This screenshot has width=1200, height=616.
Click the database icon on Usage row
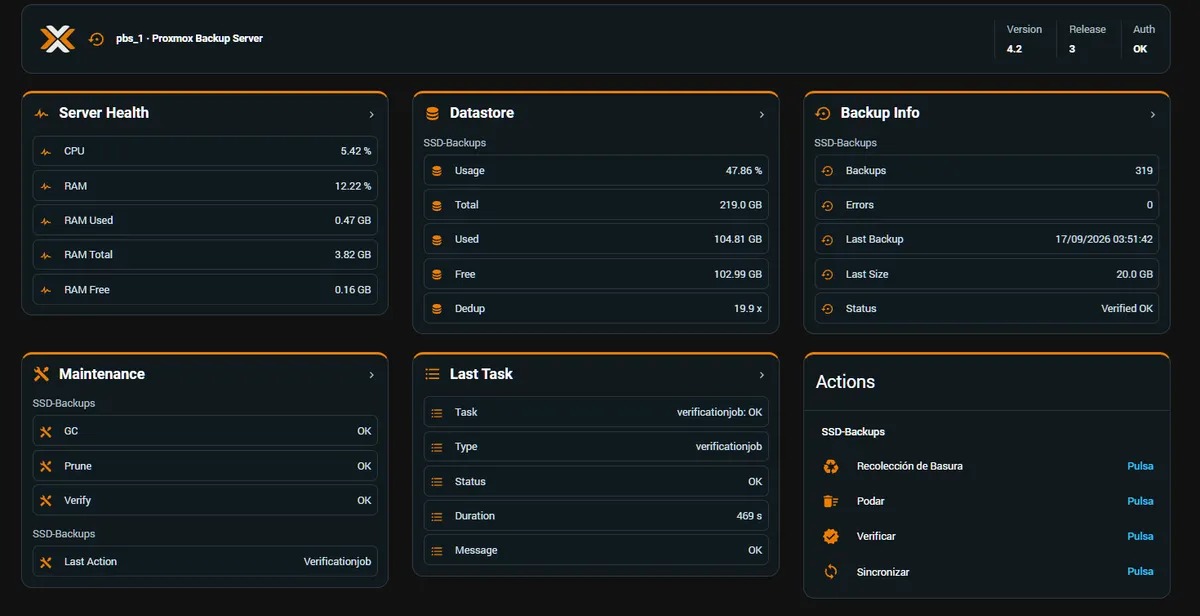pyautogui.click(x=436, y=171)
